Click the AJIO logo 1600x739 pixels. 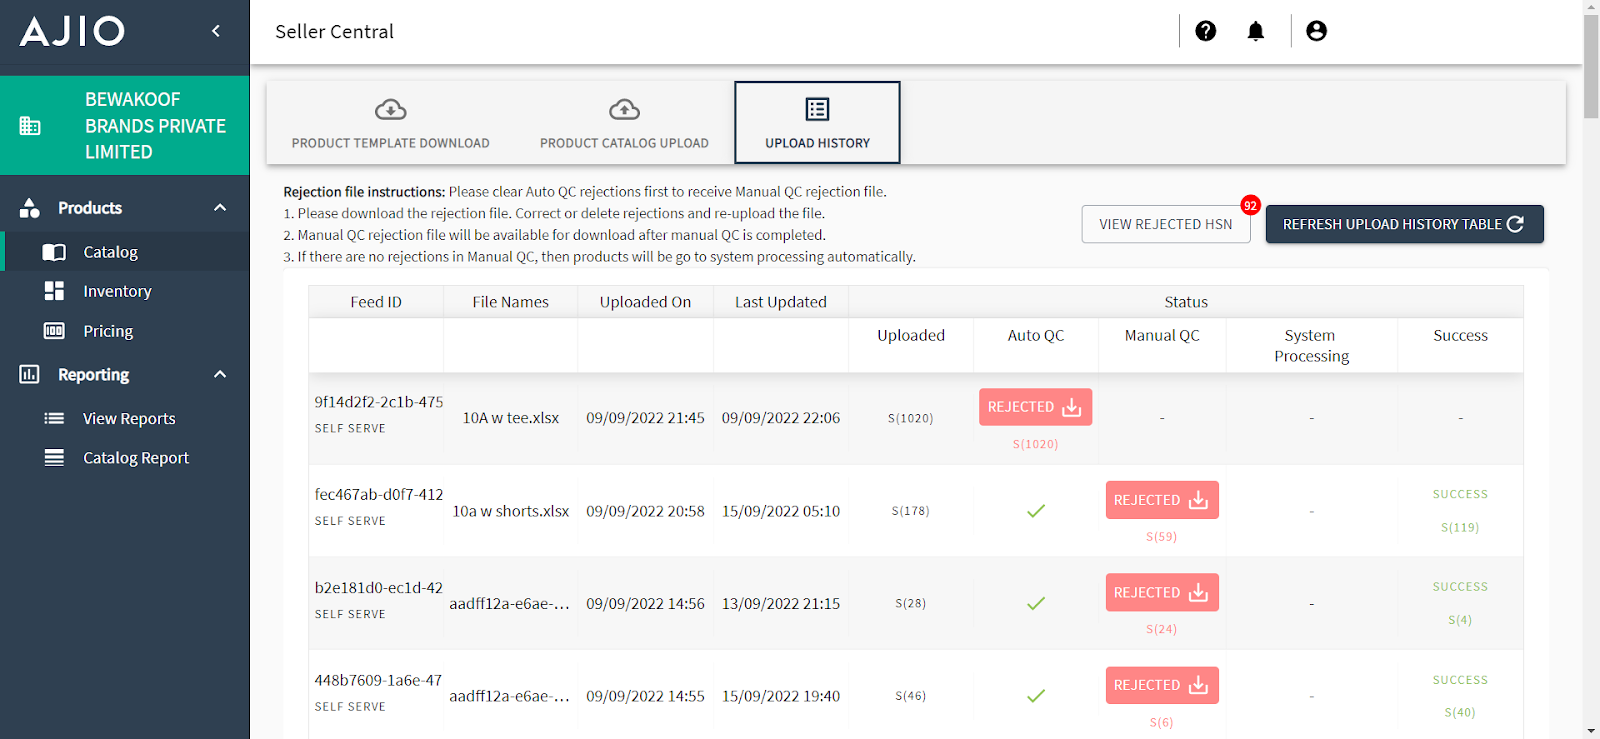(72, 31)
